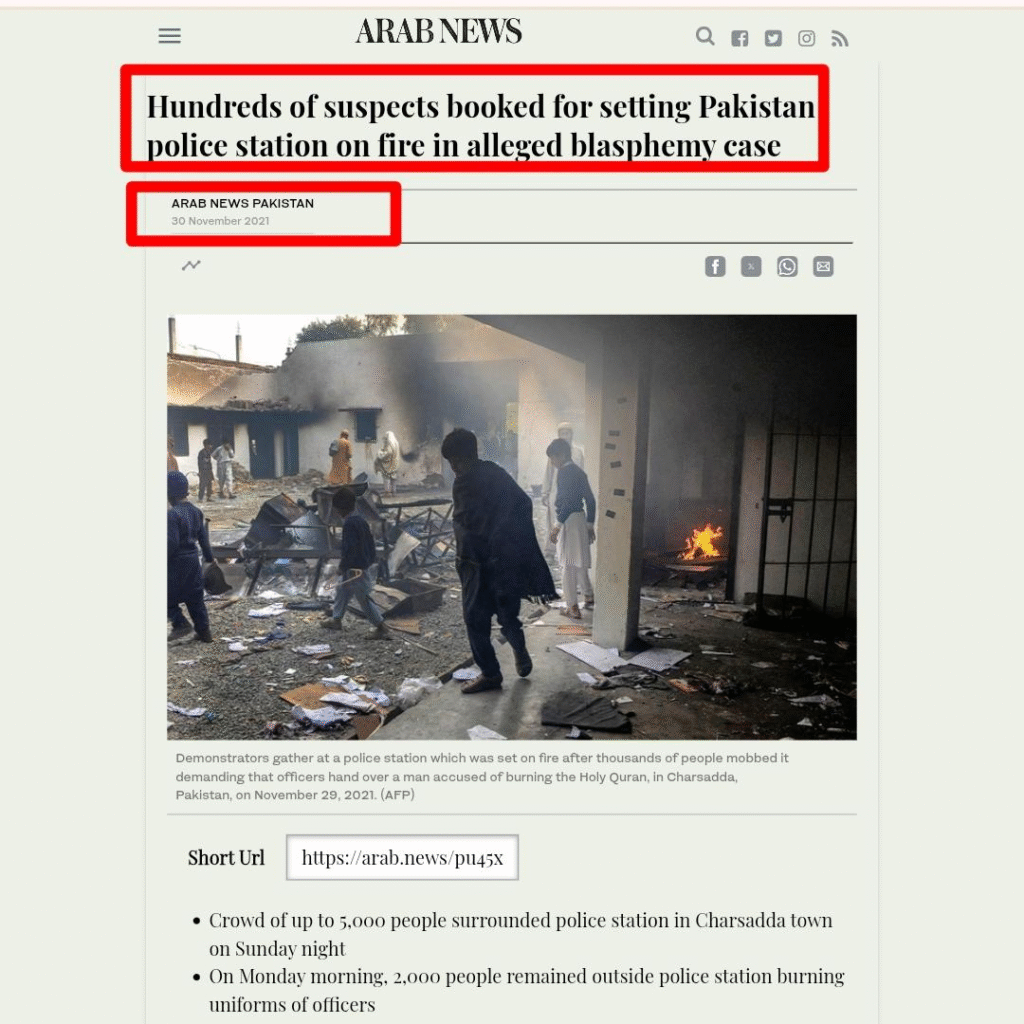Share article on X
The height and width of the screenshot is (1024, 1024).
(751, 266)
